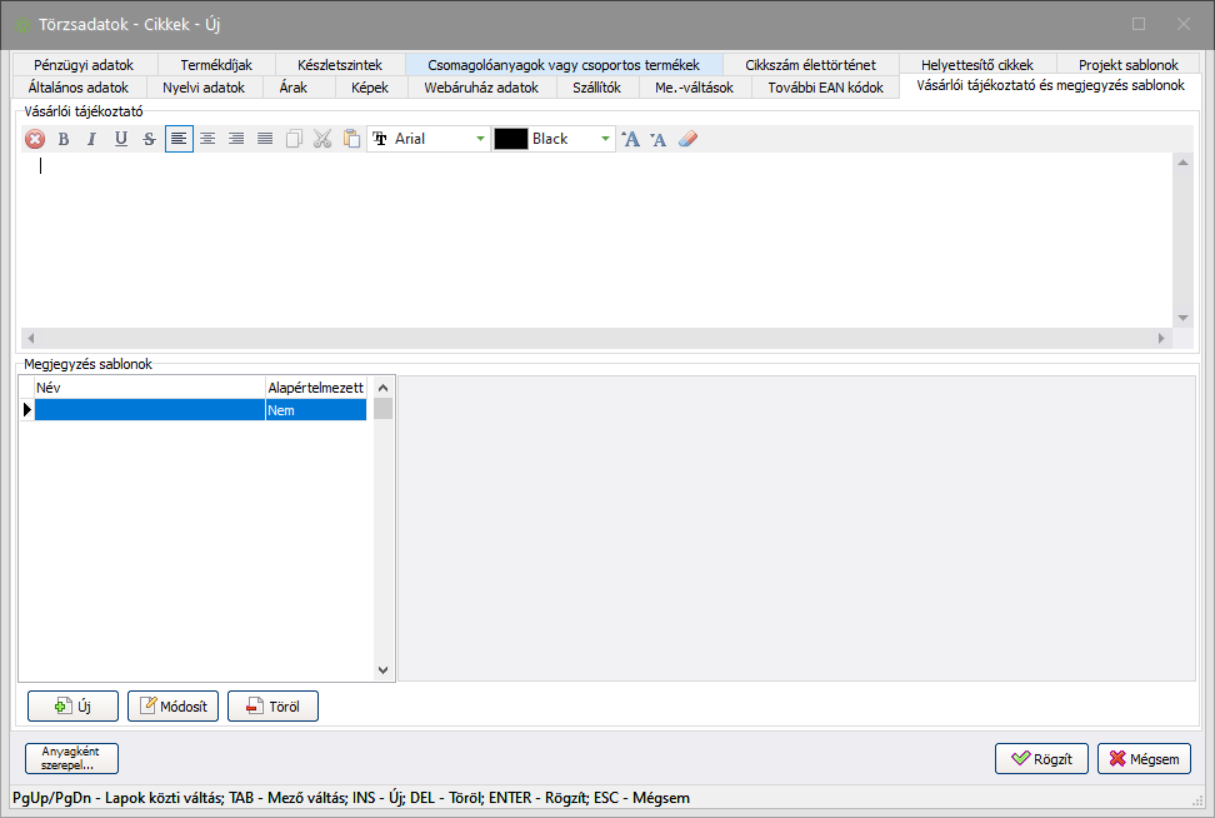Click the red clear icon in editor toolbar
The width and height of the screenshot is (1215, 818).
pyautogui.click(x=35, y=140)
